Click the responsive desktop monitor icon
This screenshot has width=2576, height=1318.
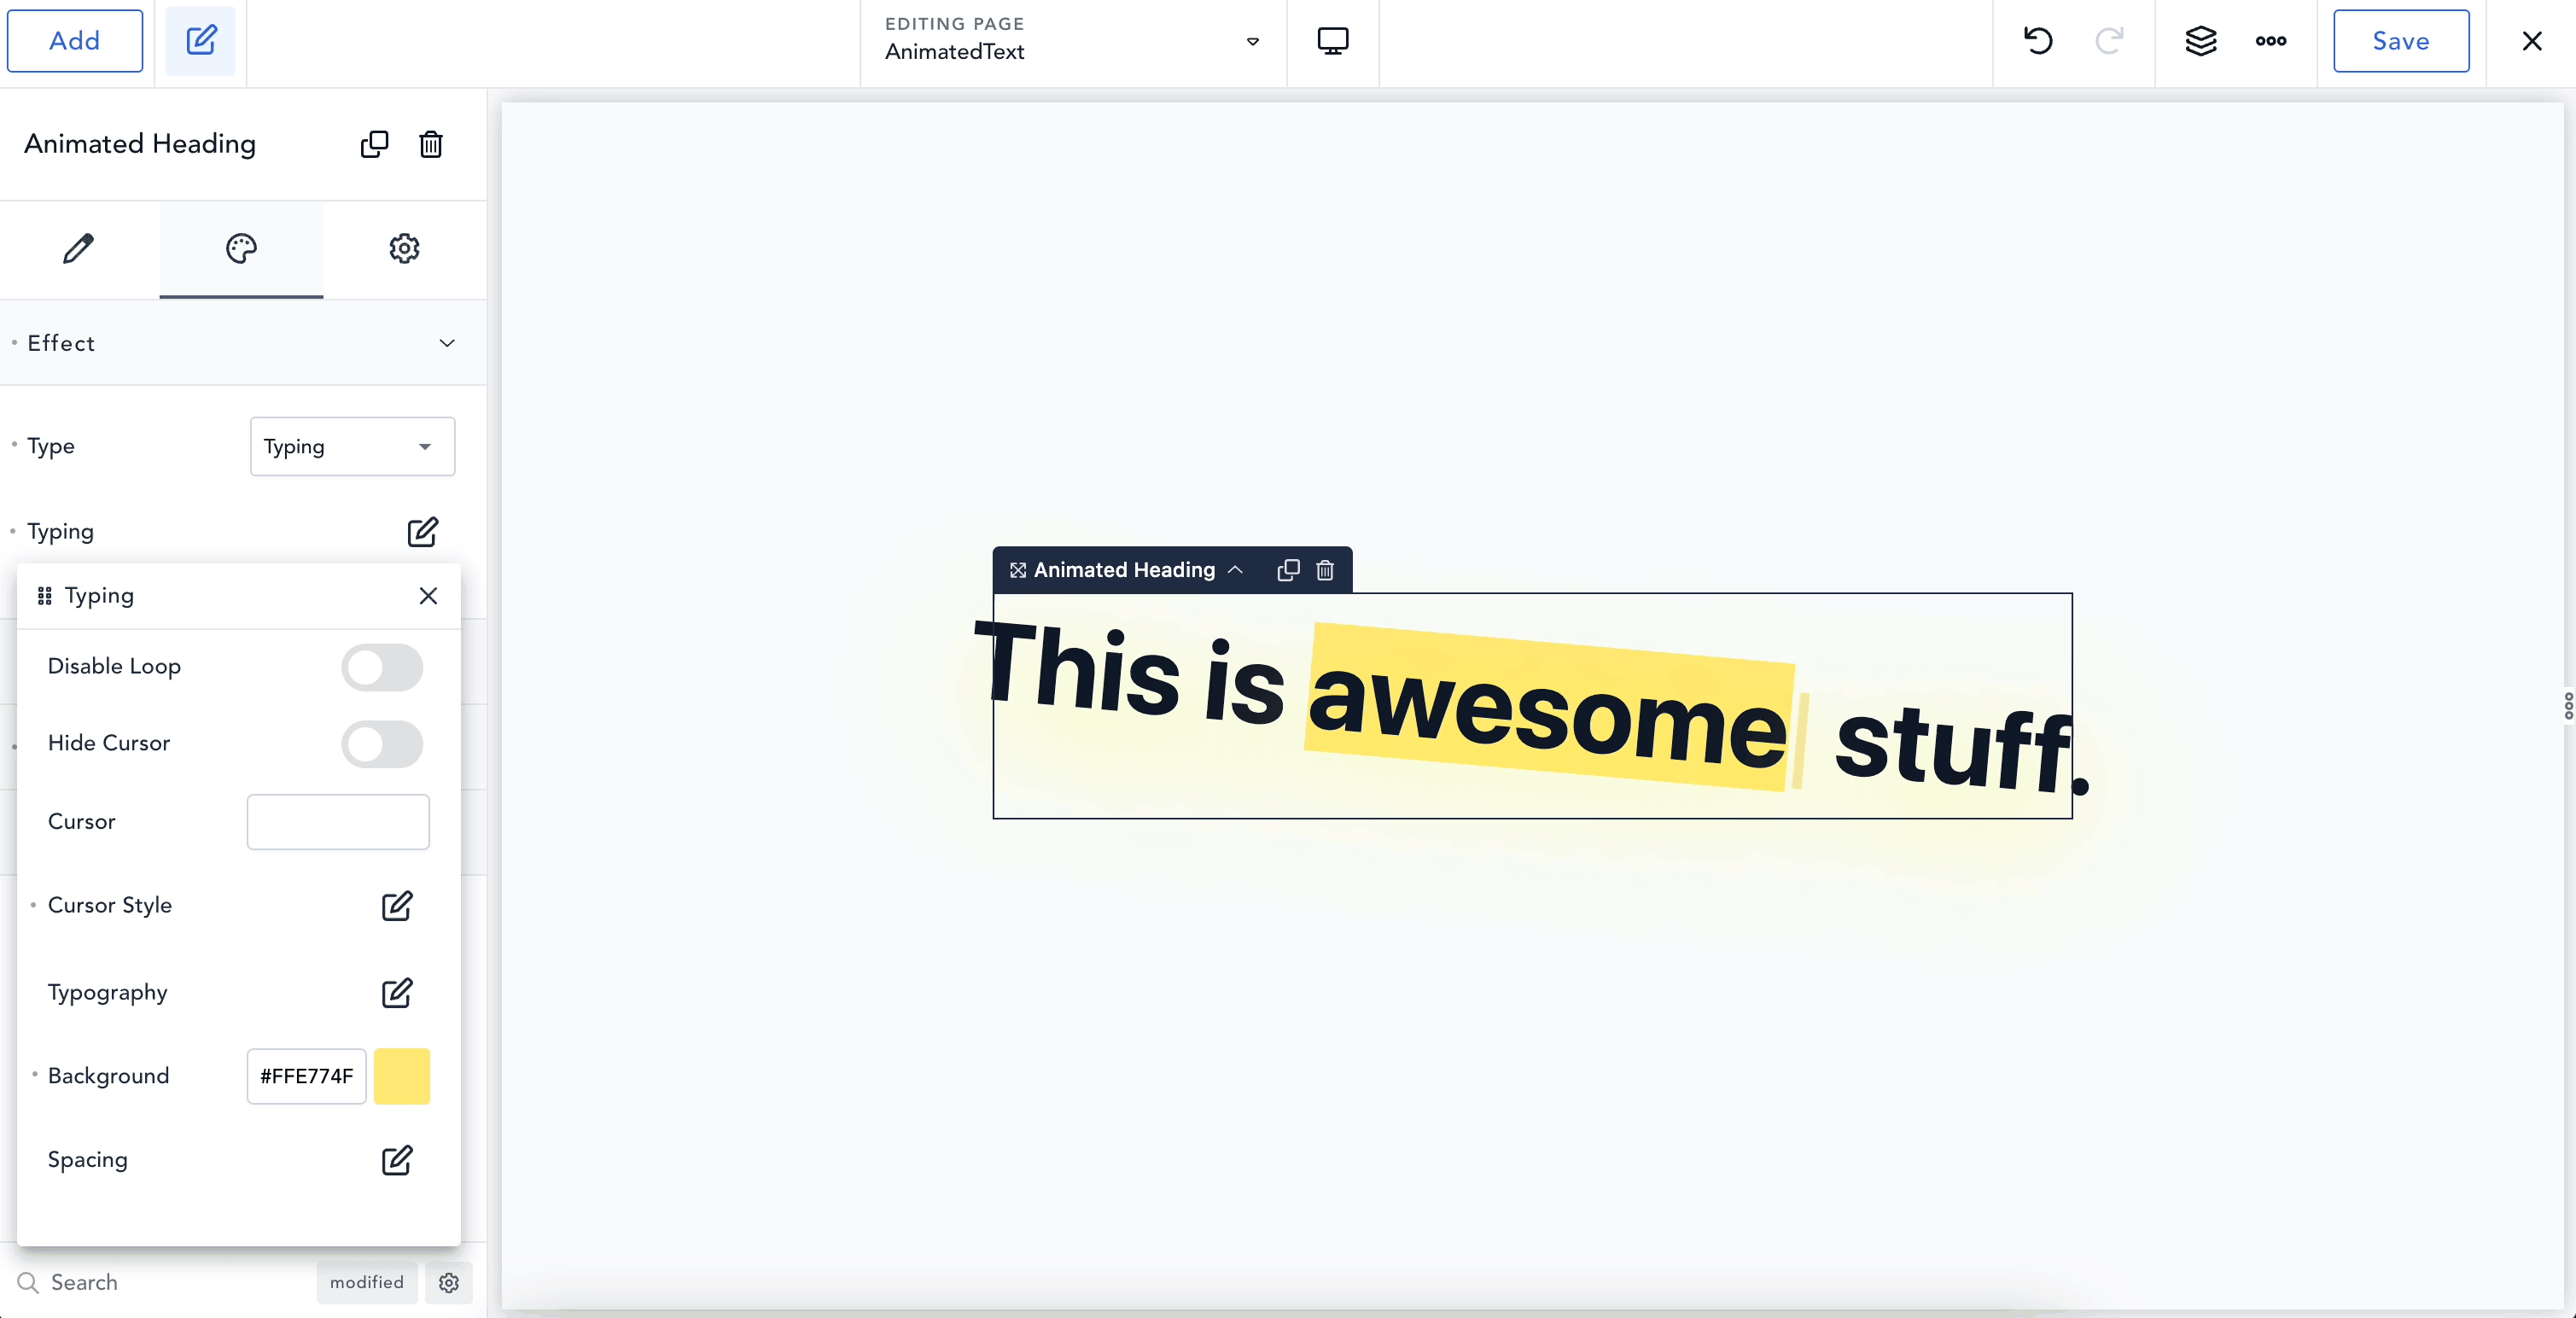[x=1332, y=41]
